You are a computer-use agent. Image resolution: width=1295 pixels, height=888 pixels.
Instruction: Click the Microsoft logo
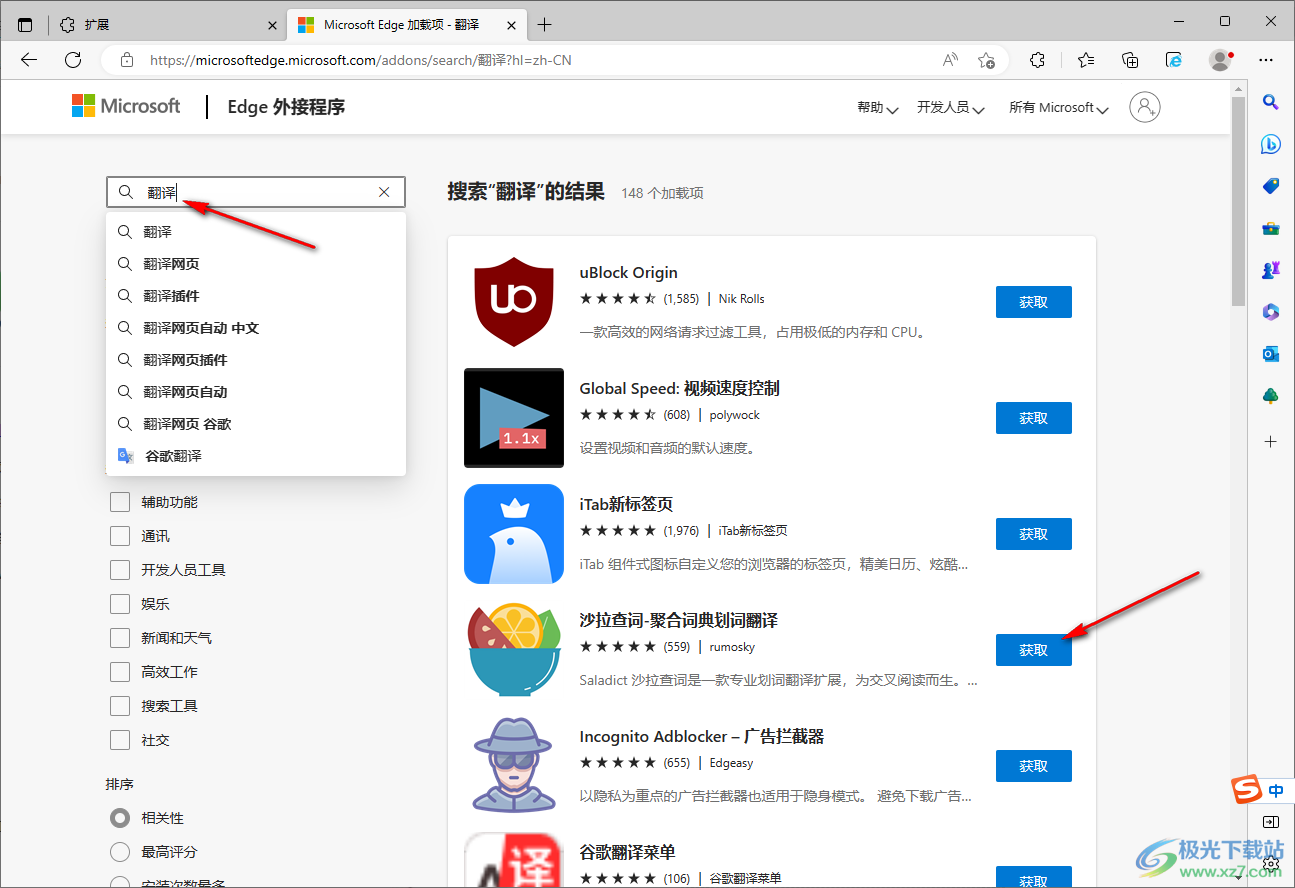point(126,106)
